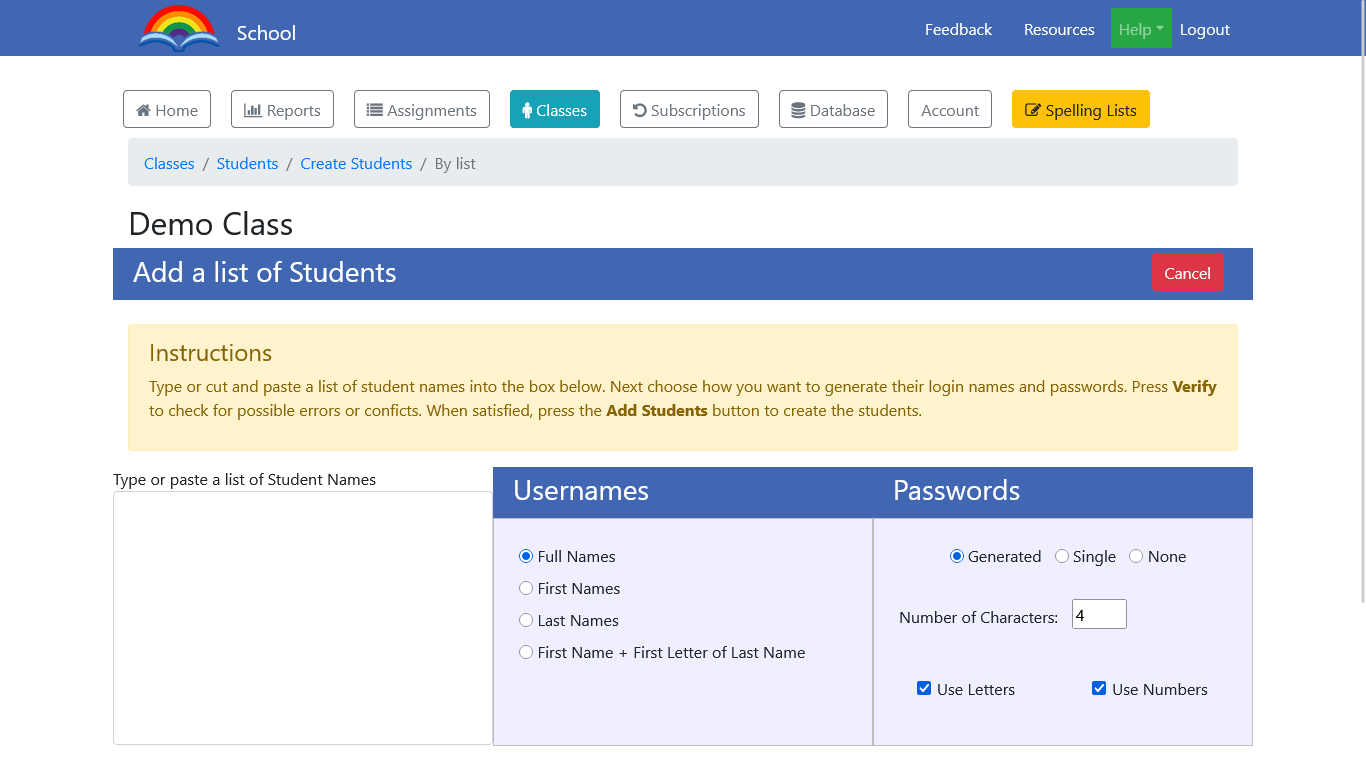
Task: Go to Home tab
Action: tap(167, 110)
